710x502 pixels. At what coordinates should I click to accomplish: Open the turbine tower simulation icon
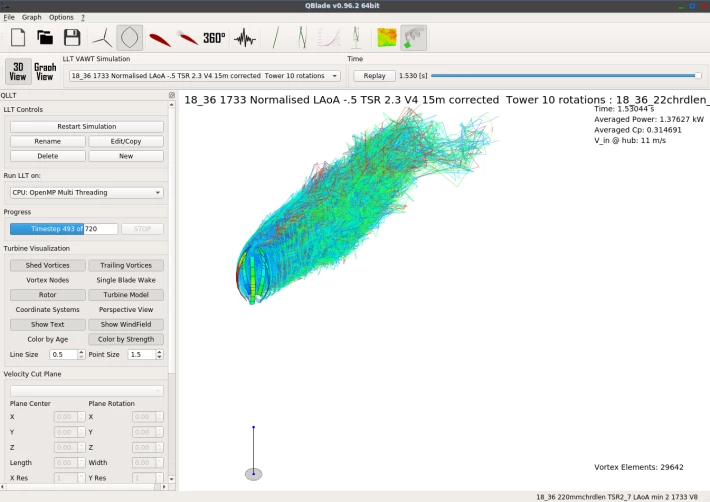[x=356, y=38]
